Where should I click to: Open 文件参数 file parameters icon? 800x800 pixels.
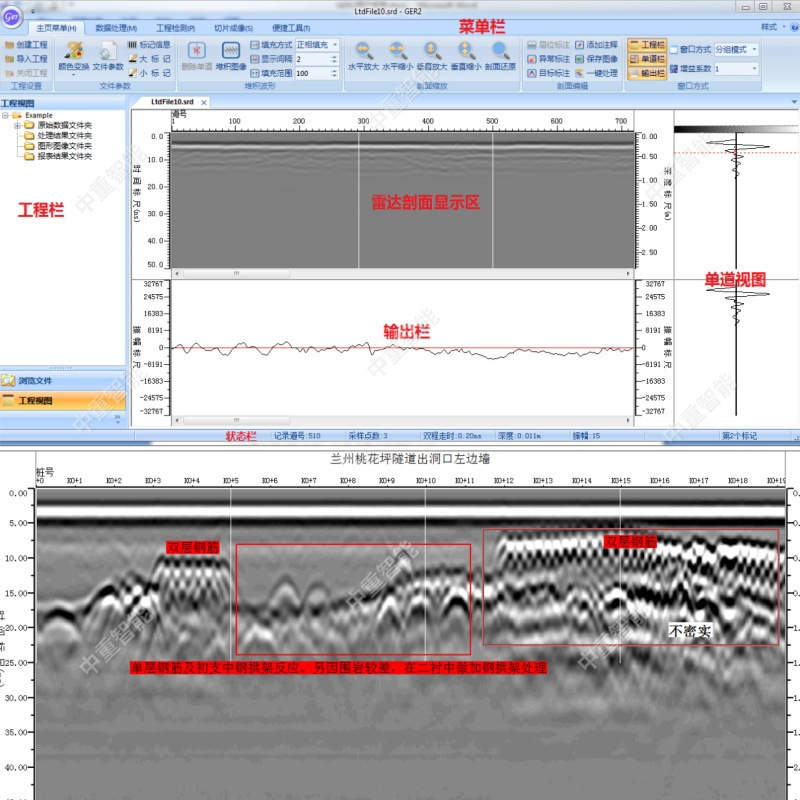[x=108, y=51]
